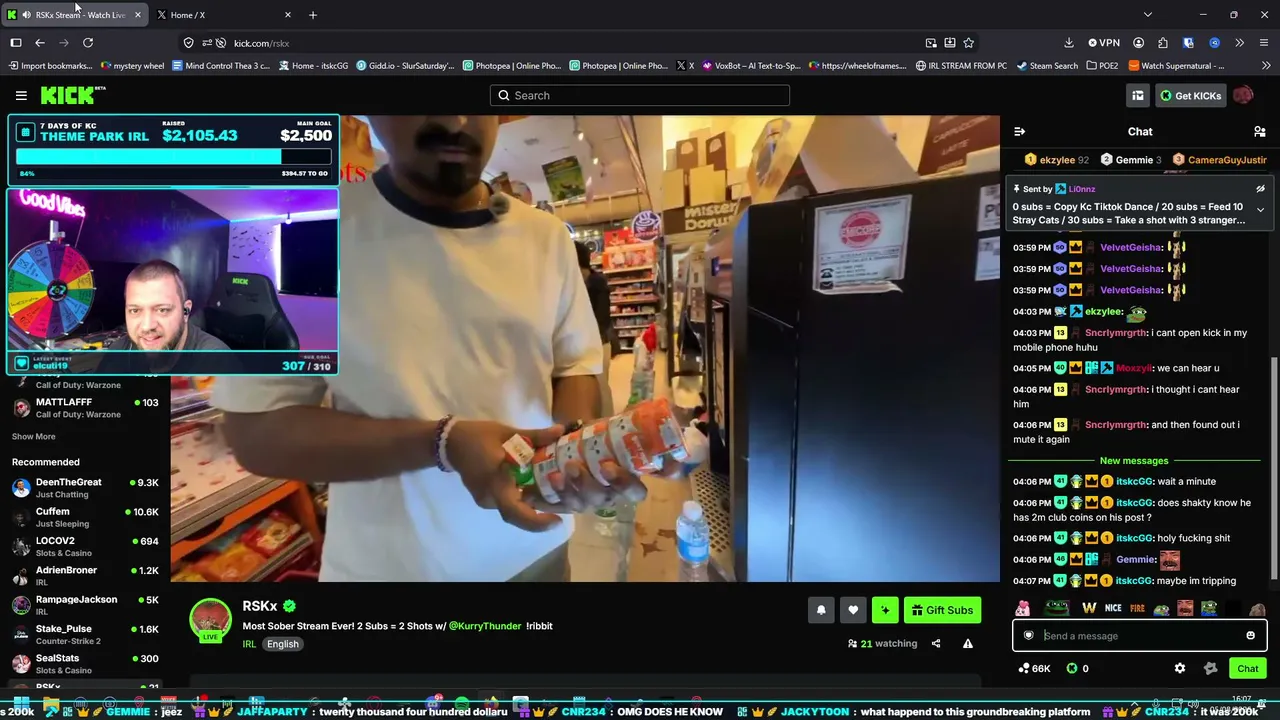Screen dimensions: 1280x720
Task: Open Cuffem recommended channel
Action: click(85, 517)
